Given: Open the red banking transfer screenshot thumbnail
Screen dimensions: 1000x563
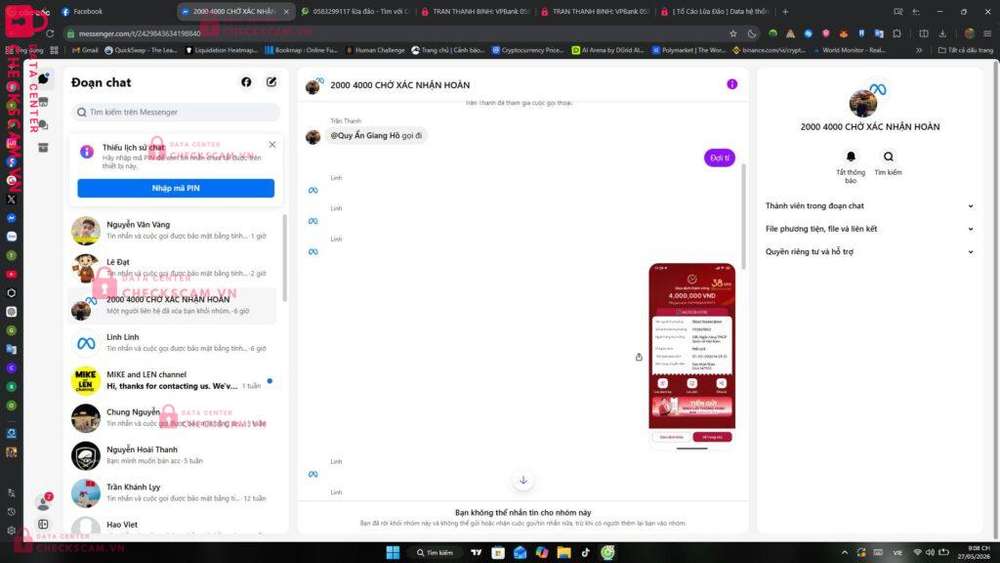Looking at the screenshot, I should click(692, 355).
